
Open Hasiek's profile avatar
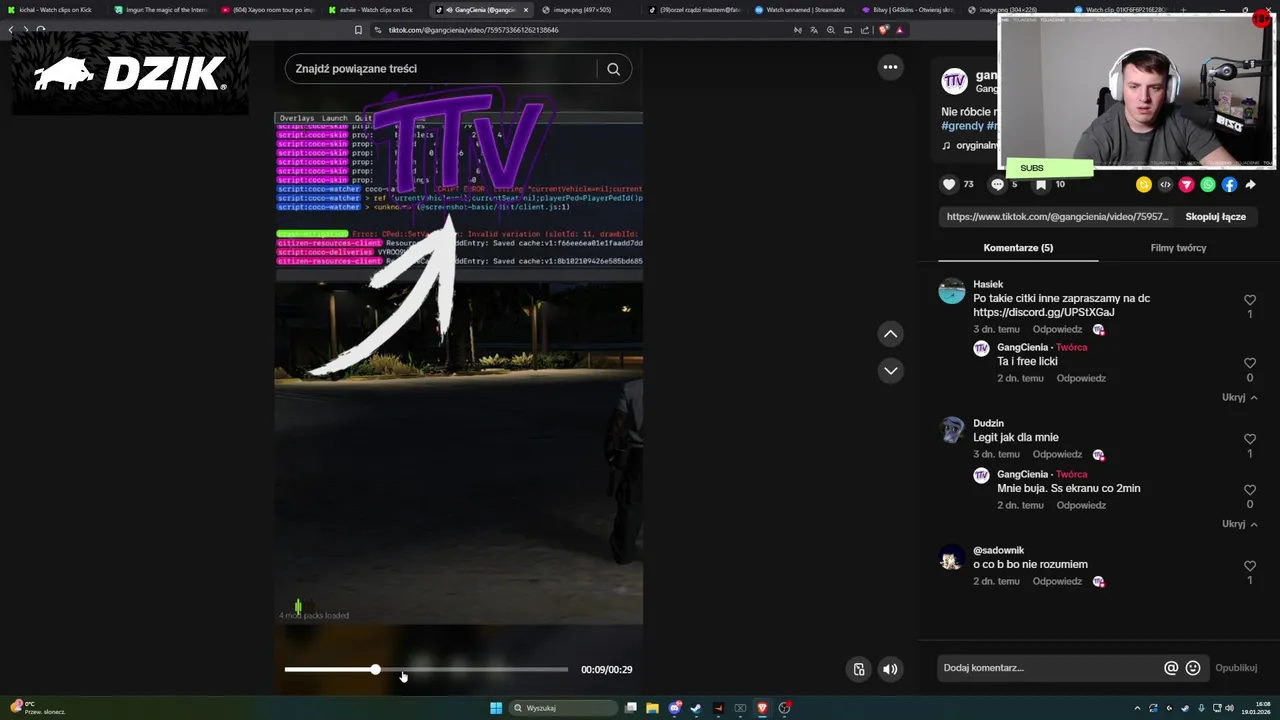952,291
